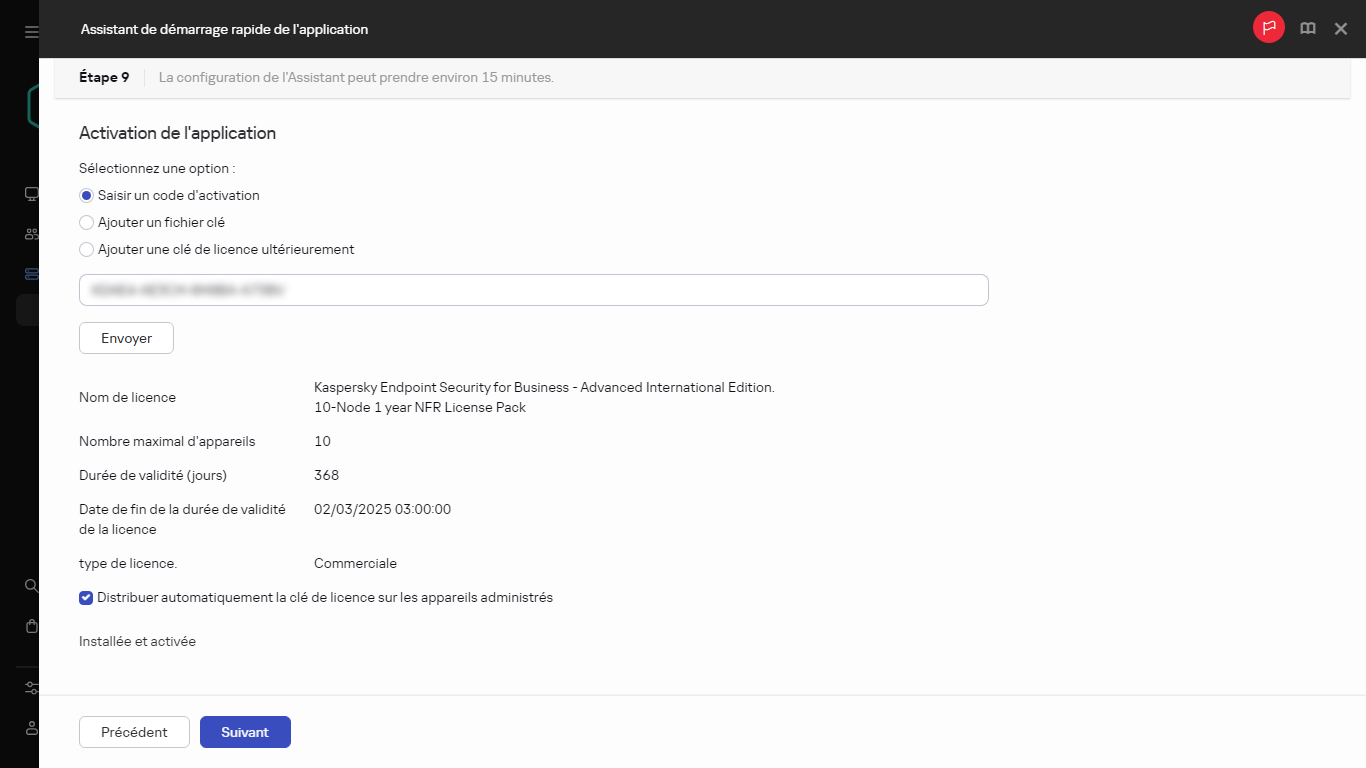Disable automatic license key distribution checkbox
This screenshot has width=1366, height=768.
tap(86, 597)
